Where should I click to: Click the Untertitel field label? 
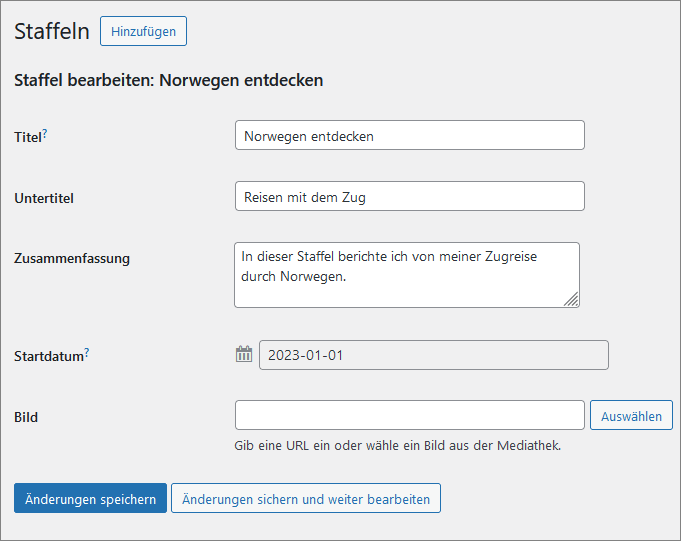click(44, 198)
